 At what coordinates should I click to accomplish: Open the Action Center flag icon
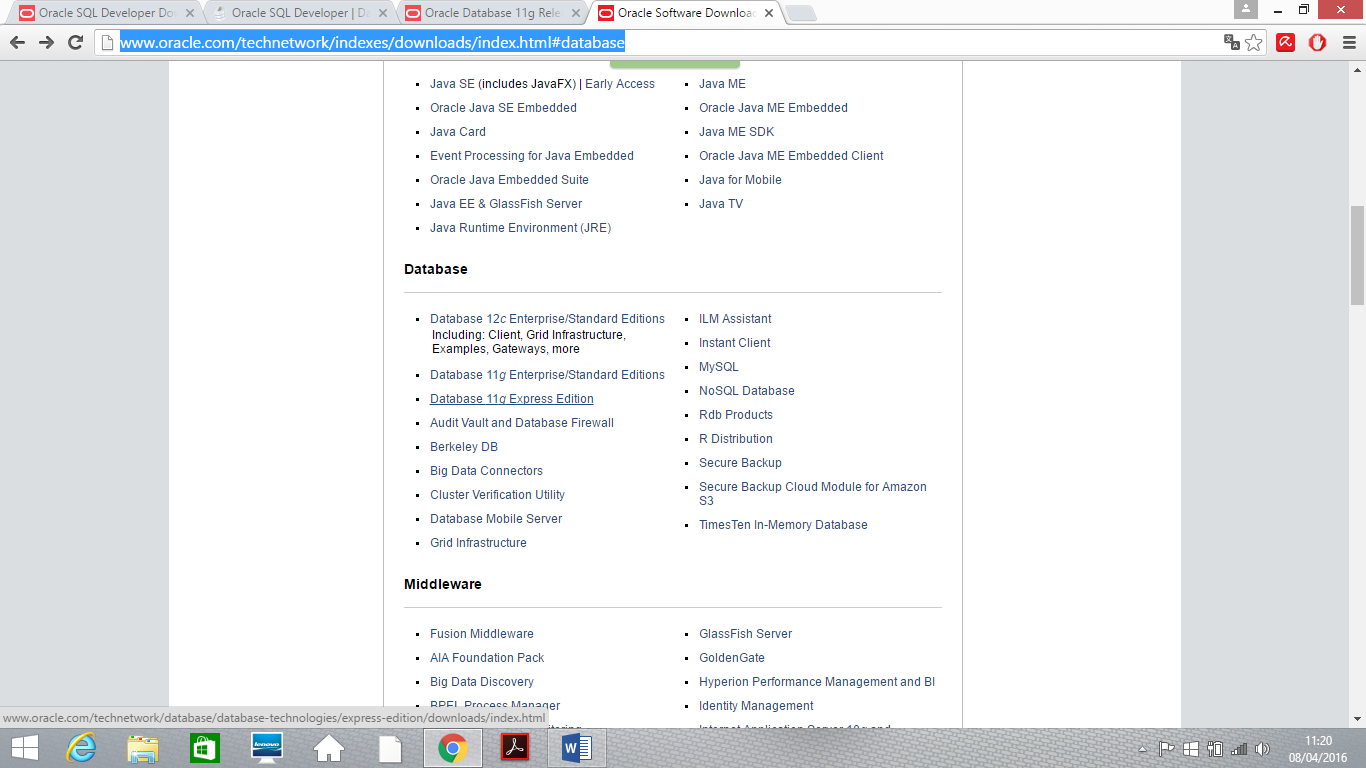coord(1166,748)
